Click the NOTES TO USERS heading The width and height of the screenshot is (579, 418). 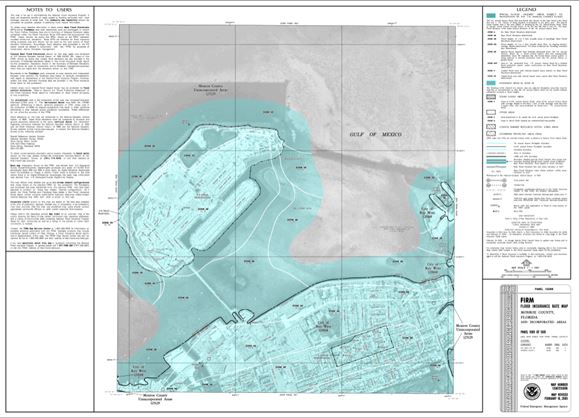pos(49,10)
